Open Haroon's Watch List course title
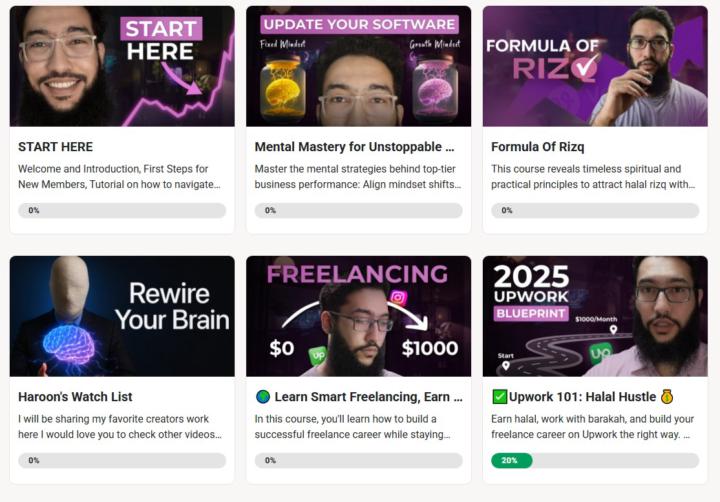The height and width of the screenshot is (502, 720). click(x=75, y=397)
